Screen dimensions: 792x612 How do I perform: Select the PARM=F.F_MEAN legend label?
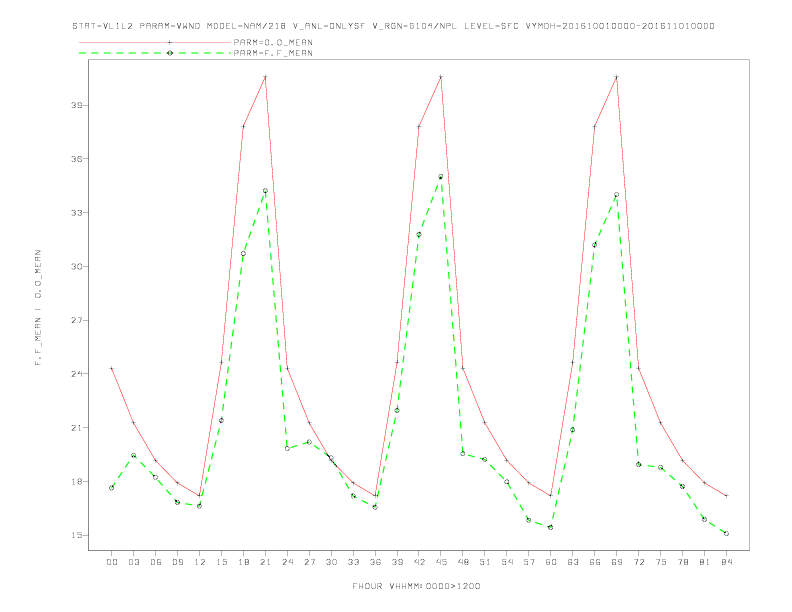273,53
